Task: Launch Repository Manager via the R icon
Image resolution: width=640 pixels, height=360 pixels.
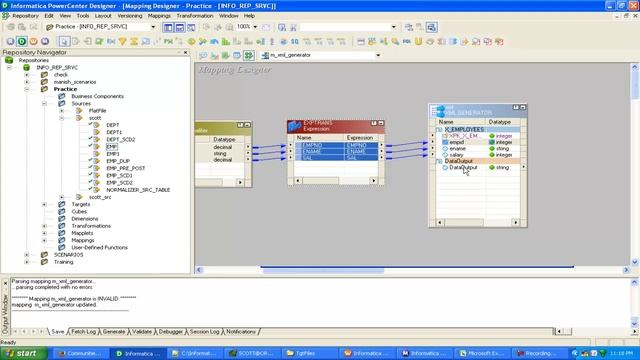Action: pyautogui.click(x=11, y=41)
